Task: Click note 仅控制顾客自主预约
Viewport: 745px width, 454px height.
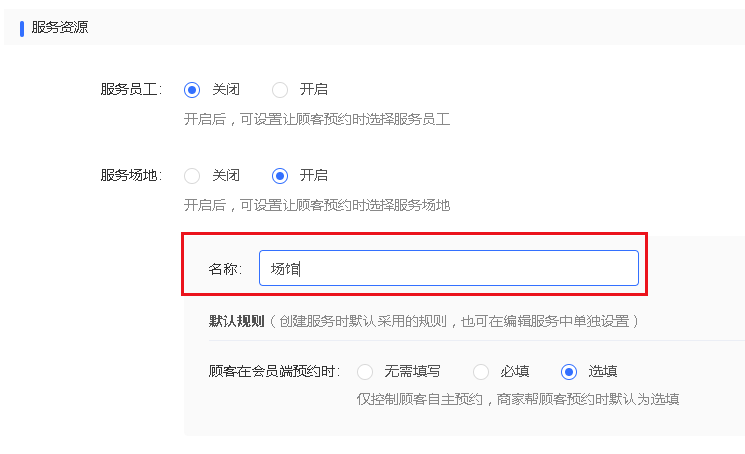Action: 518,399
